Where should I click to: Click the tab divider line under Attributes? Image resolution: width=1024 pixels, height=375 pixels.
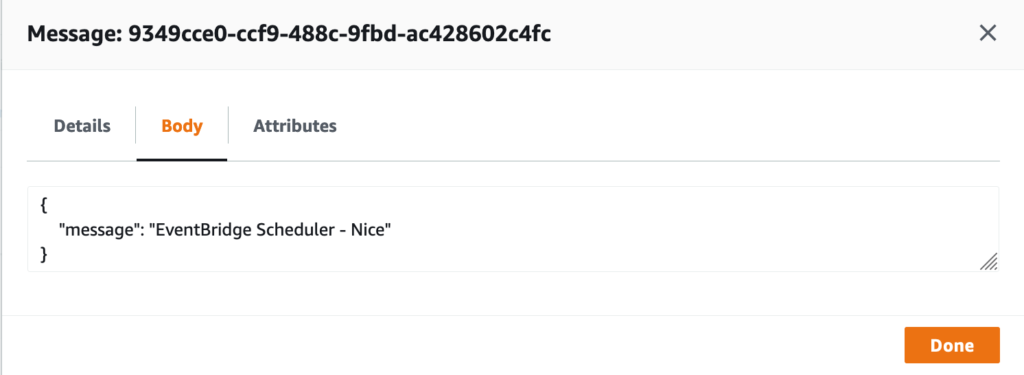click(295, 160)
